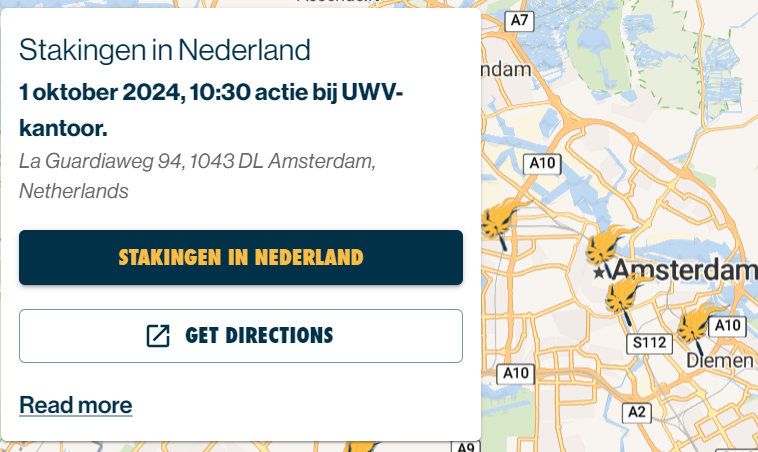Click the Diemen town label
The image size is (758, 452).
tap(720, 361)
